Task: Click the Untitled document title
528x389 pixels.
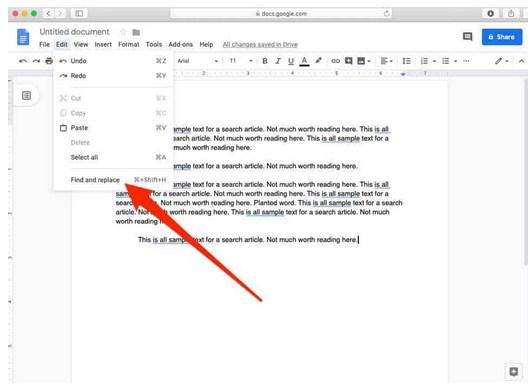Action: (x=74, y=32)
